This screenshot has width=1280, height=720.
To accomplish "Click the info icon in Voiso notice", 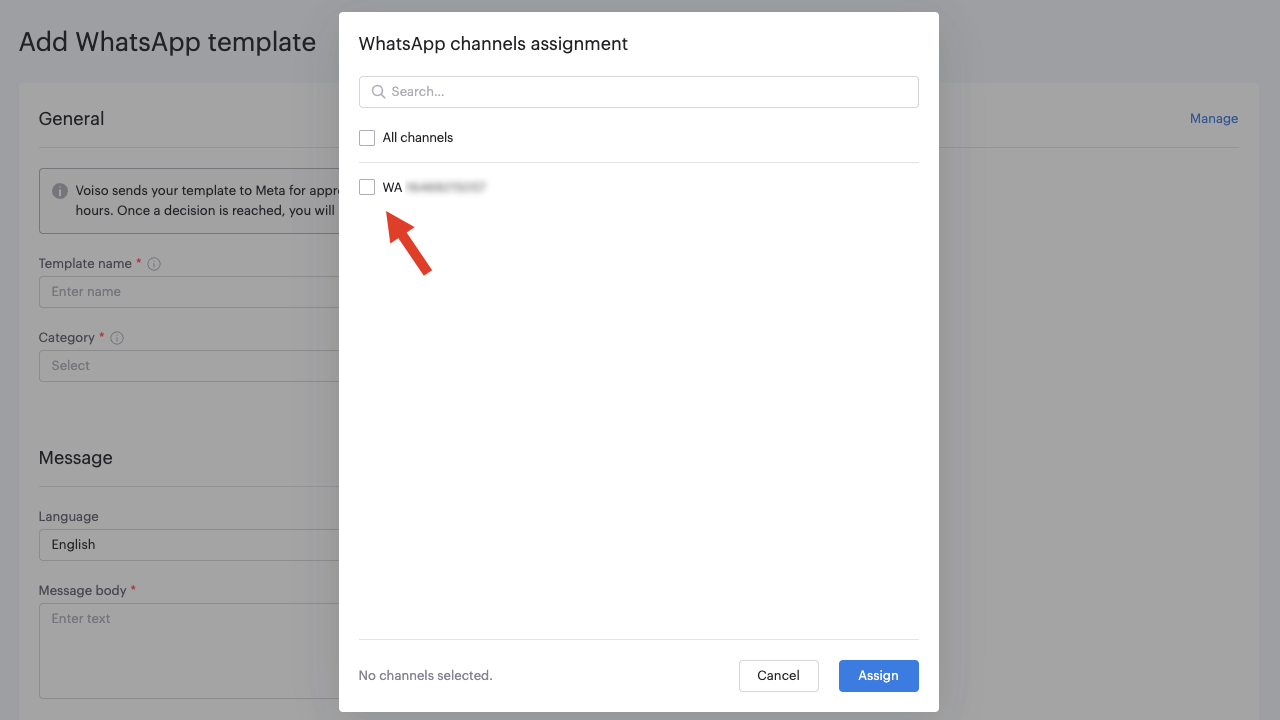I will 60,190.
